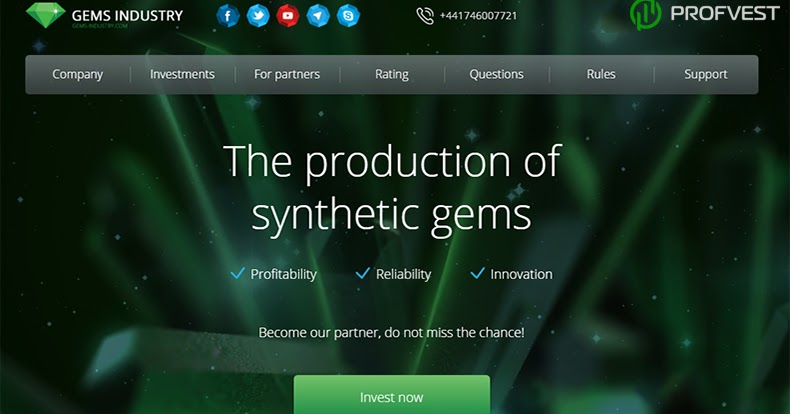Open the Twitter social icon
Screen dimensions: 790x414
click(258, 16)
